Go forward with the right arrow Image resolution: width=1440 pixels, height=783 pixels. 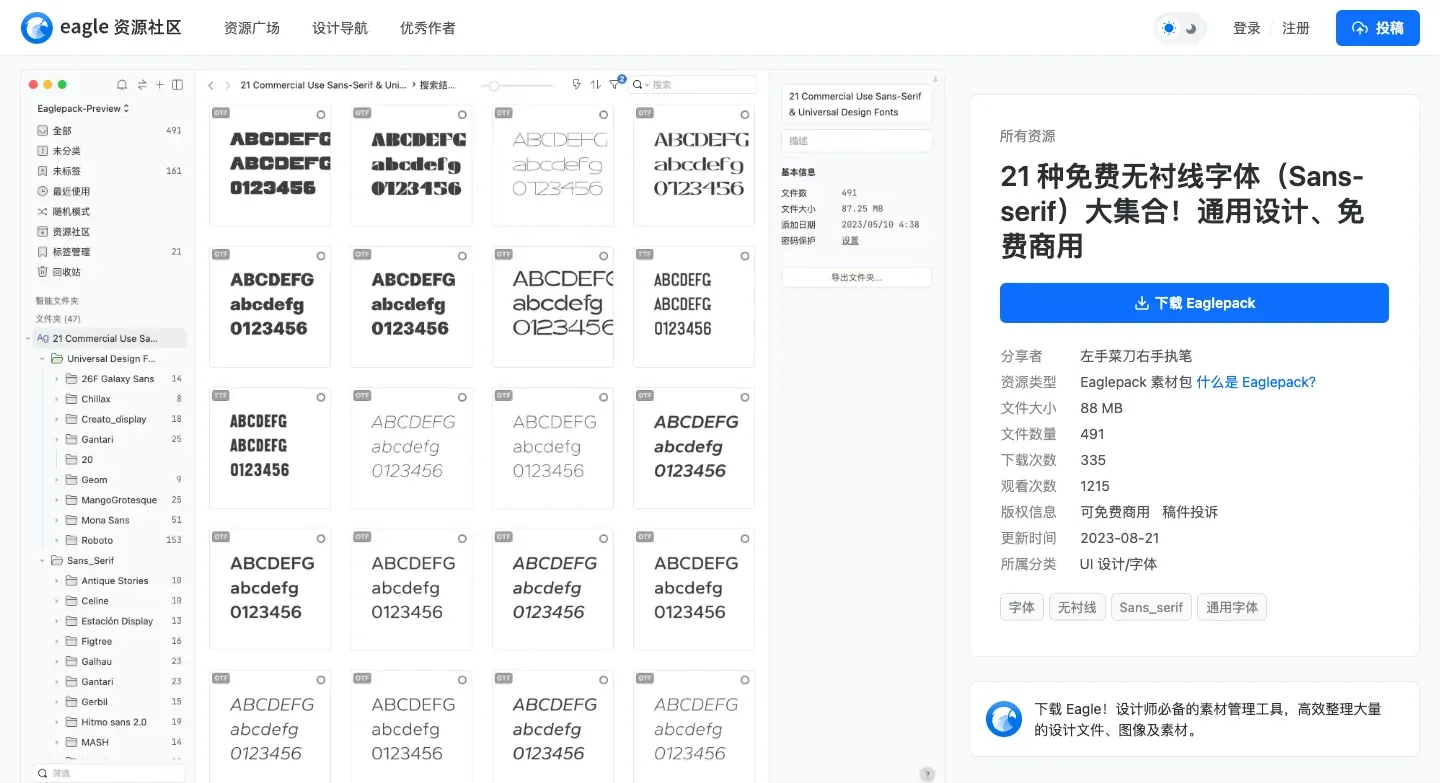227,85
